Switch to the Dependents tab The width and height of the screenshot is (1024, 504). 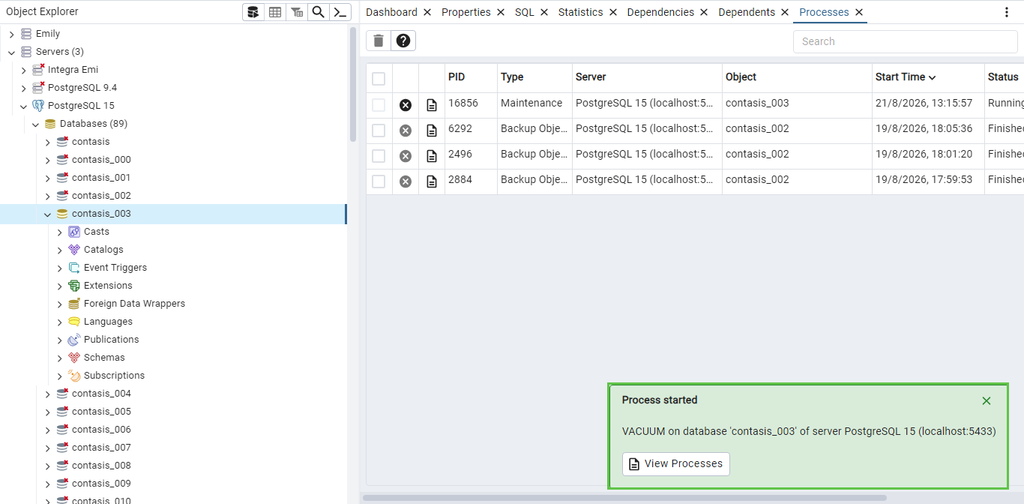(746, 12)
